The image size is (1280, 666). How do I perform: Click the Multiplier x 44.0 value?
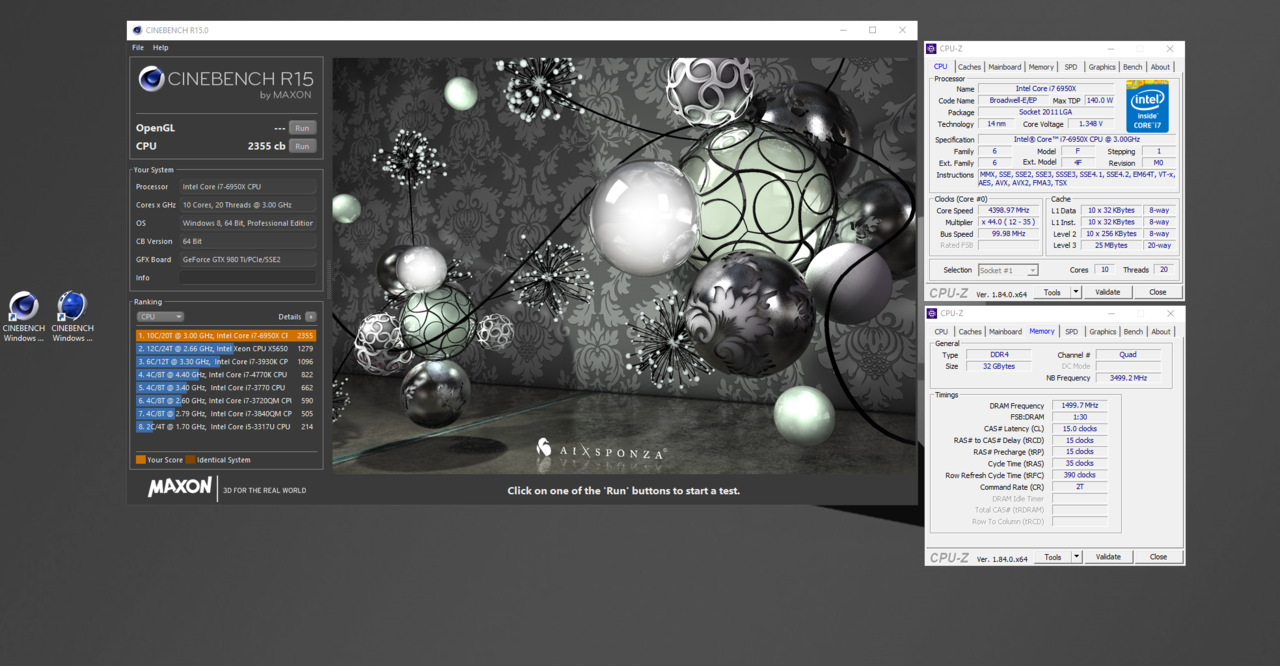[1009, 222]
